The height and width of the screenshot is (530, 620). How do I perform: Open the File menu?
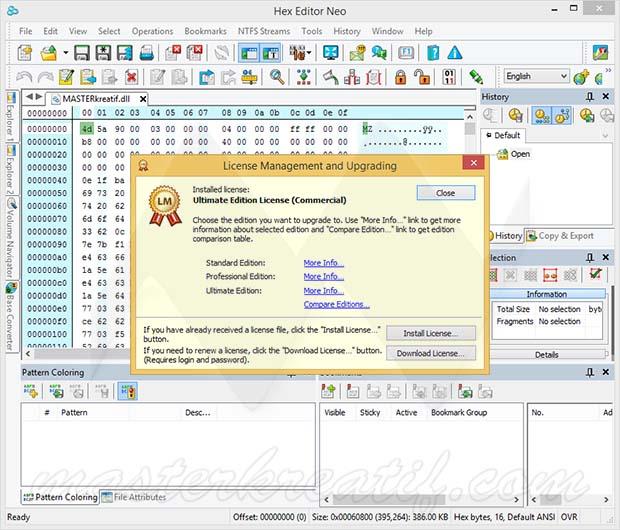click(26, 31)
